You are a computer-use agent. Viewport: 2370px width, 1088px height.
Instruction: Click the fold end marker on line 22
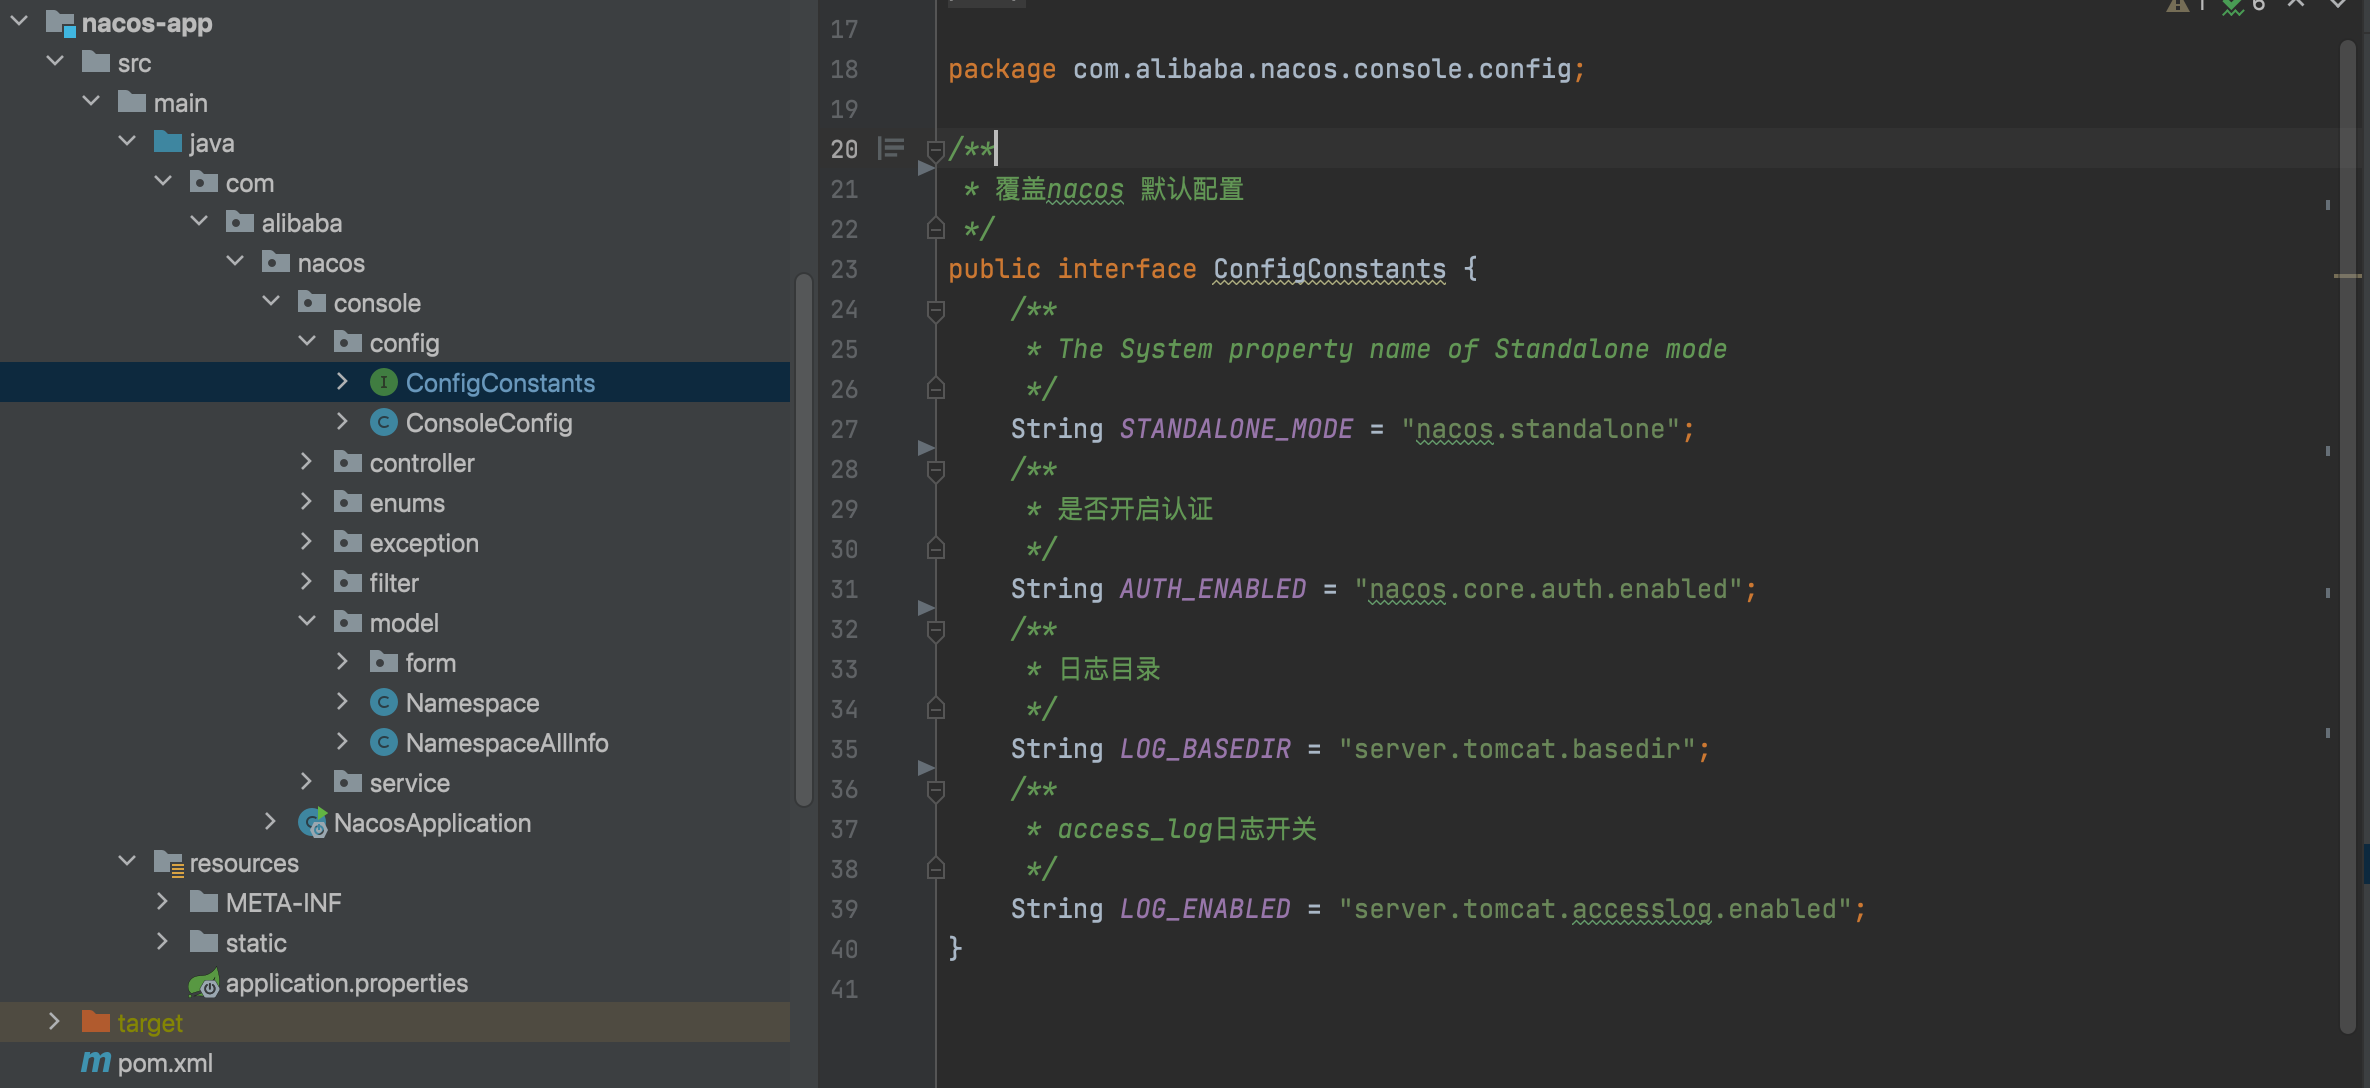click(x=936, y=229)
